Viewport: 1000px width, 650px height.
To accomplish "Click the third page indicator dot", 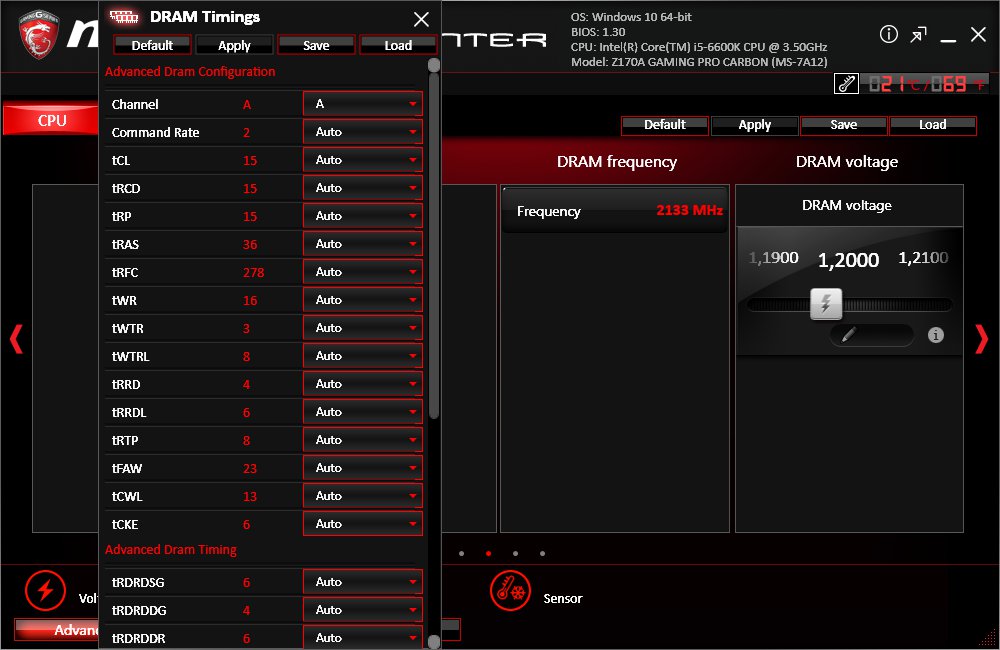I will tap(515, 554).
